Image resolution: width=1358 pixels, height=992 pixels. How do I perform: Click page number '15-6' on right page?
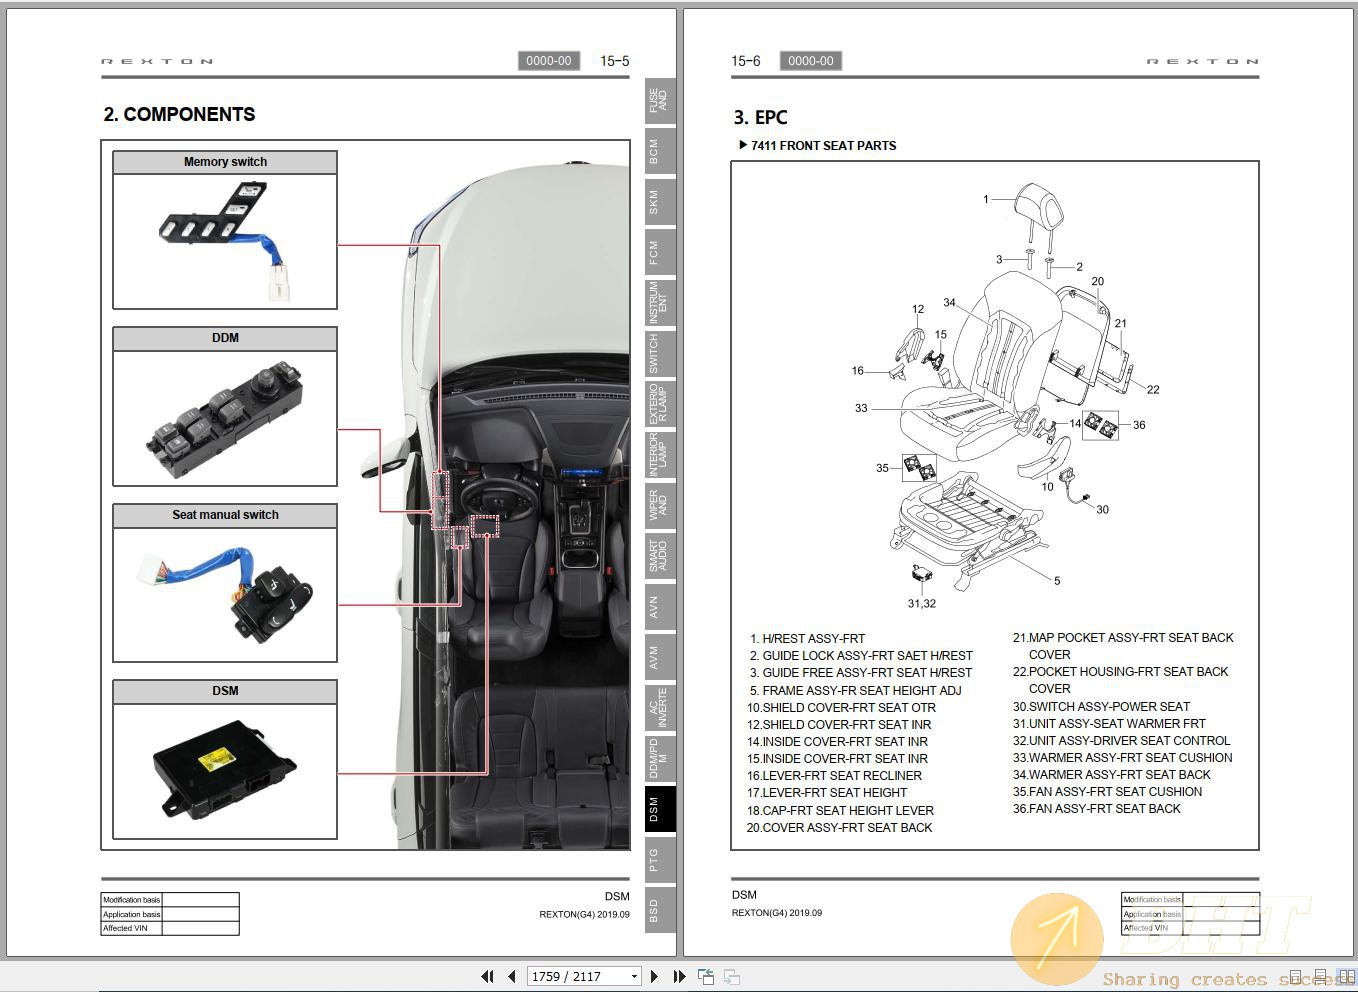point(746,61)
